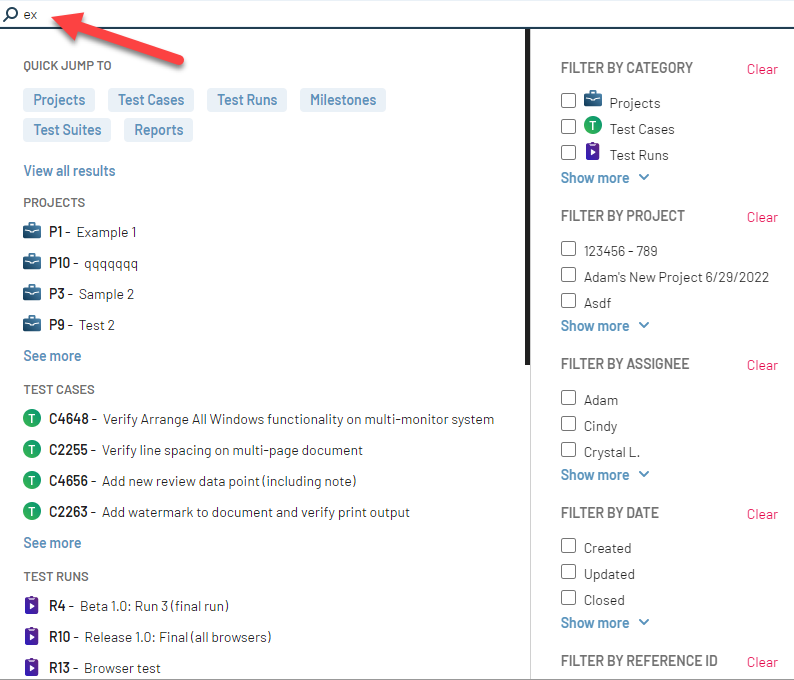Open project 'qqqqqqq'
Image resolution: width=794 pixels, height=680 pixels.
111,264
